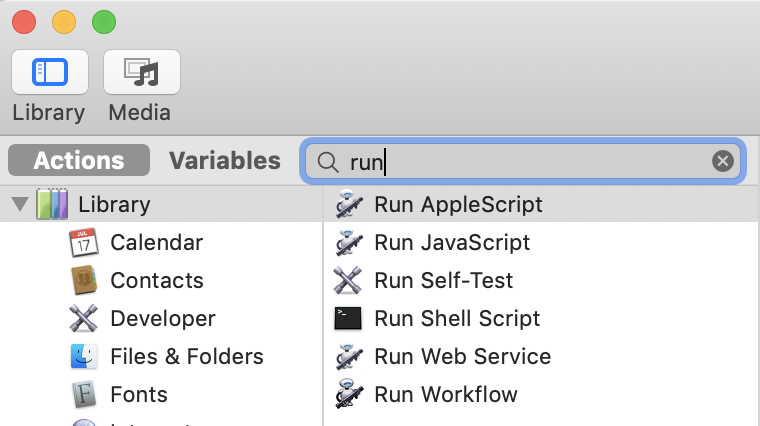Click inside the run search field
Viewport: 760px width, 426px height.
[x=522, y=161]
